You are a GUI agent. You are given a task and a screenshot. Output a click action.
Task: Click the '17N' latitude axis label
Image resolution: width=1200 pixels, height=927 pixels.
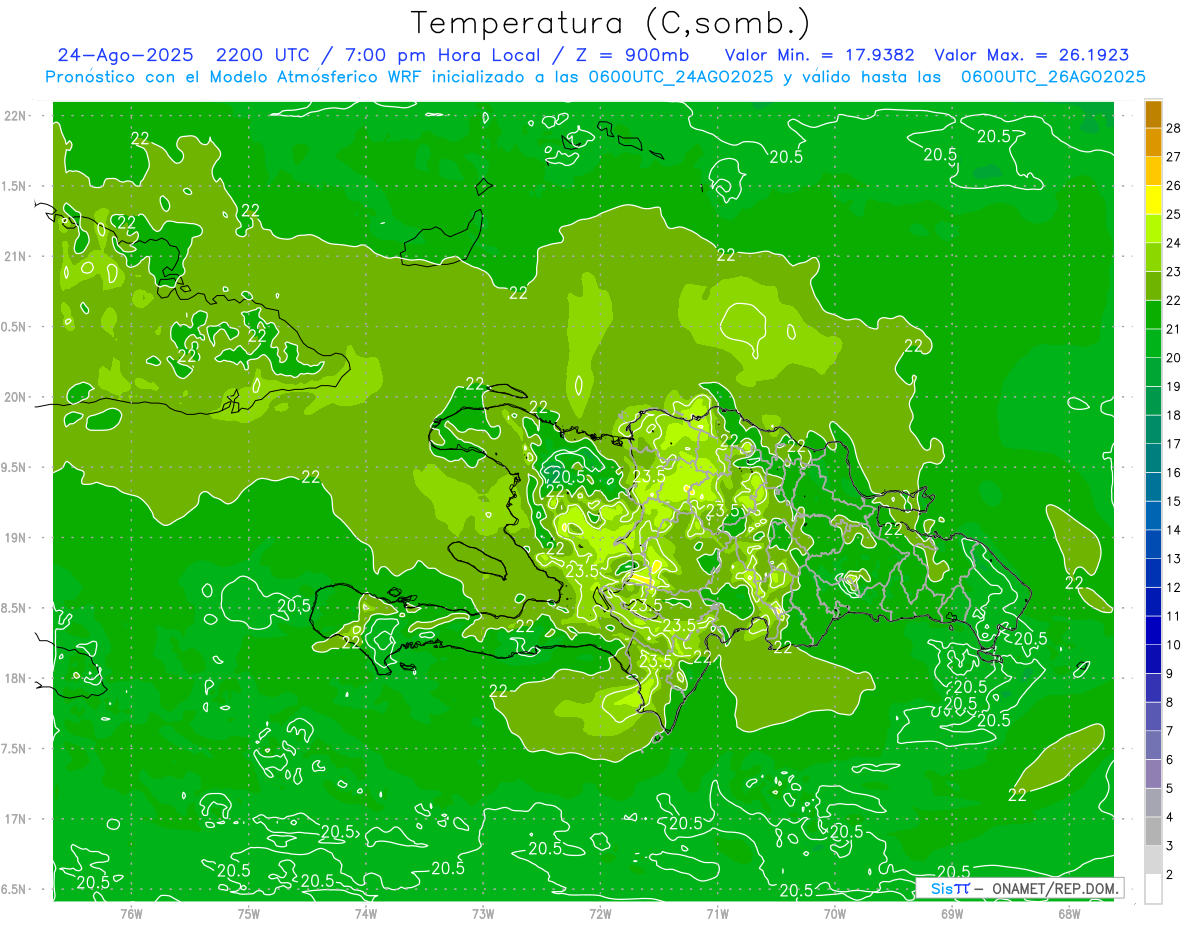[x=14, y=820]
